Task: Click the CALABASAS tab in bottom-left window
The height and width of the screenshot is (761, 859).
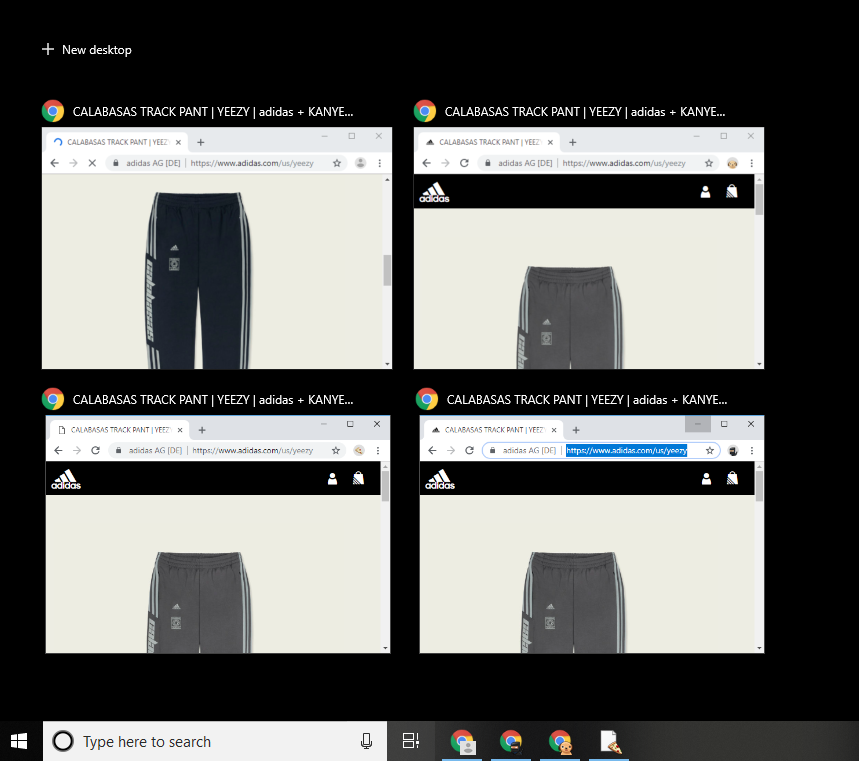Action: [118, 429]
